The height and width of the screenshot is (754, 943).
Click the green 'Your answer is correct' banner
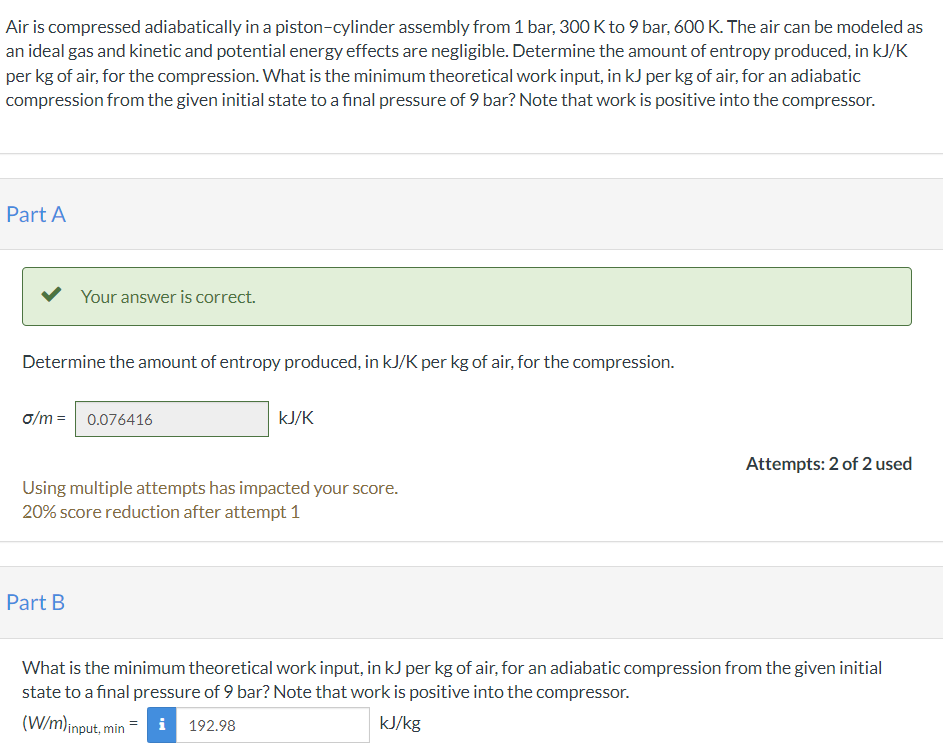[466, 296]
